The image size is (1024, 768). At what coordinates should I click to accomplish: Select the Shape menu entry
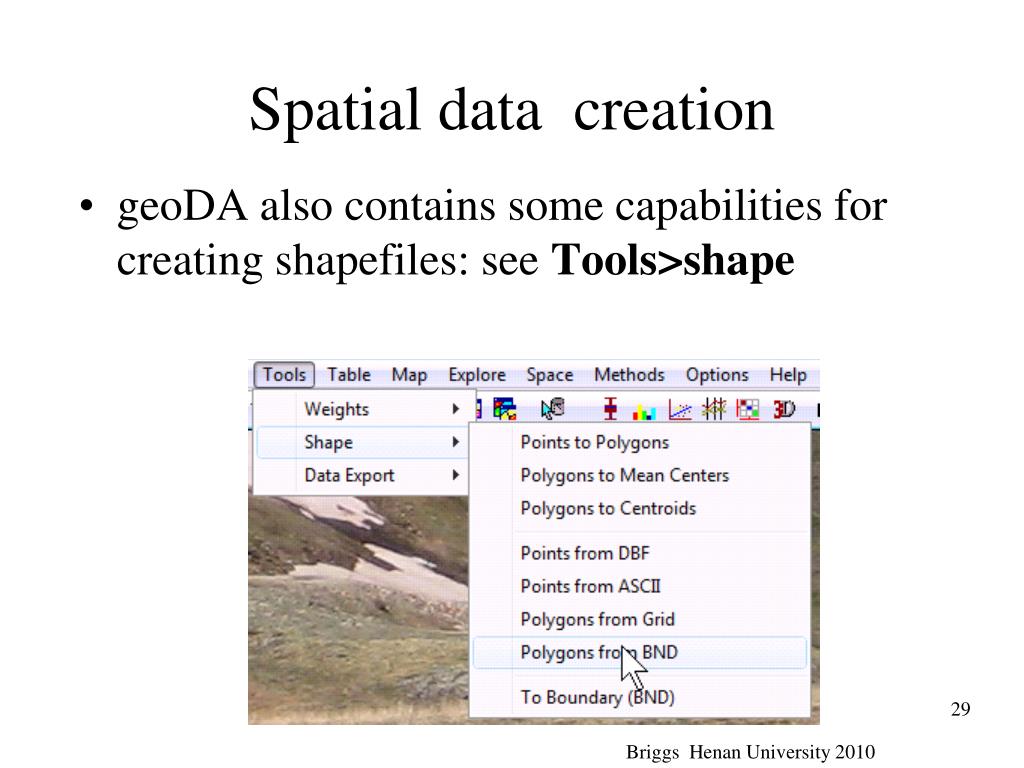coord(360,442)
